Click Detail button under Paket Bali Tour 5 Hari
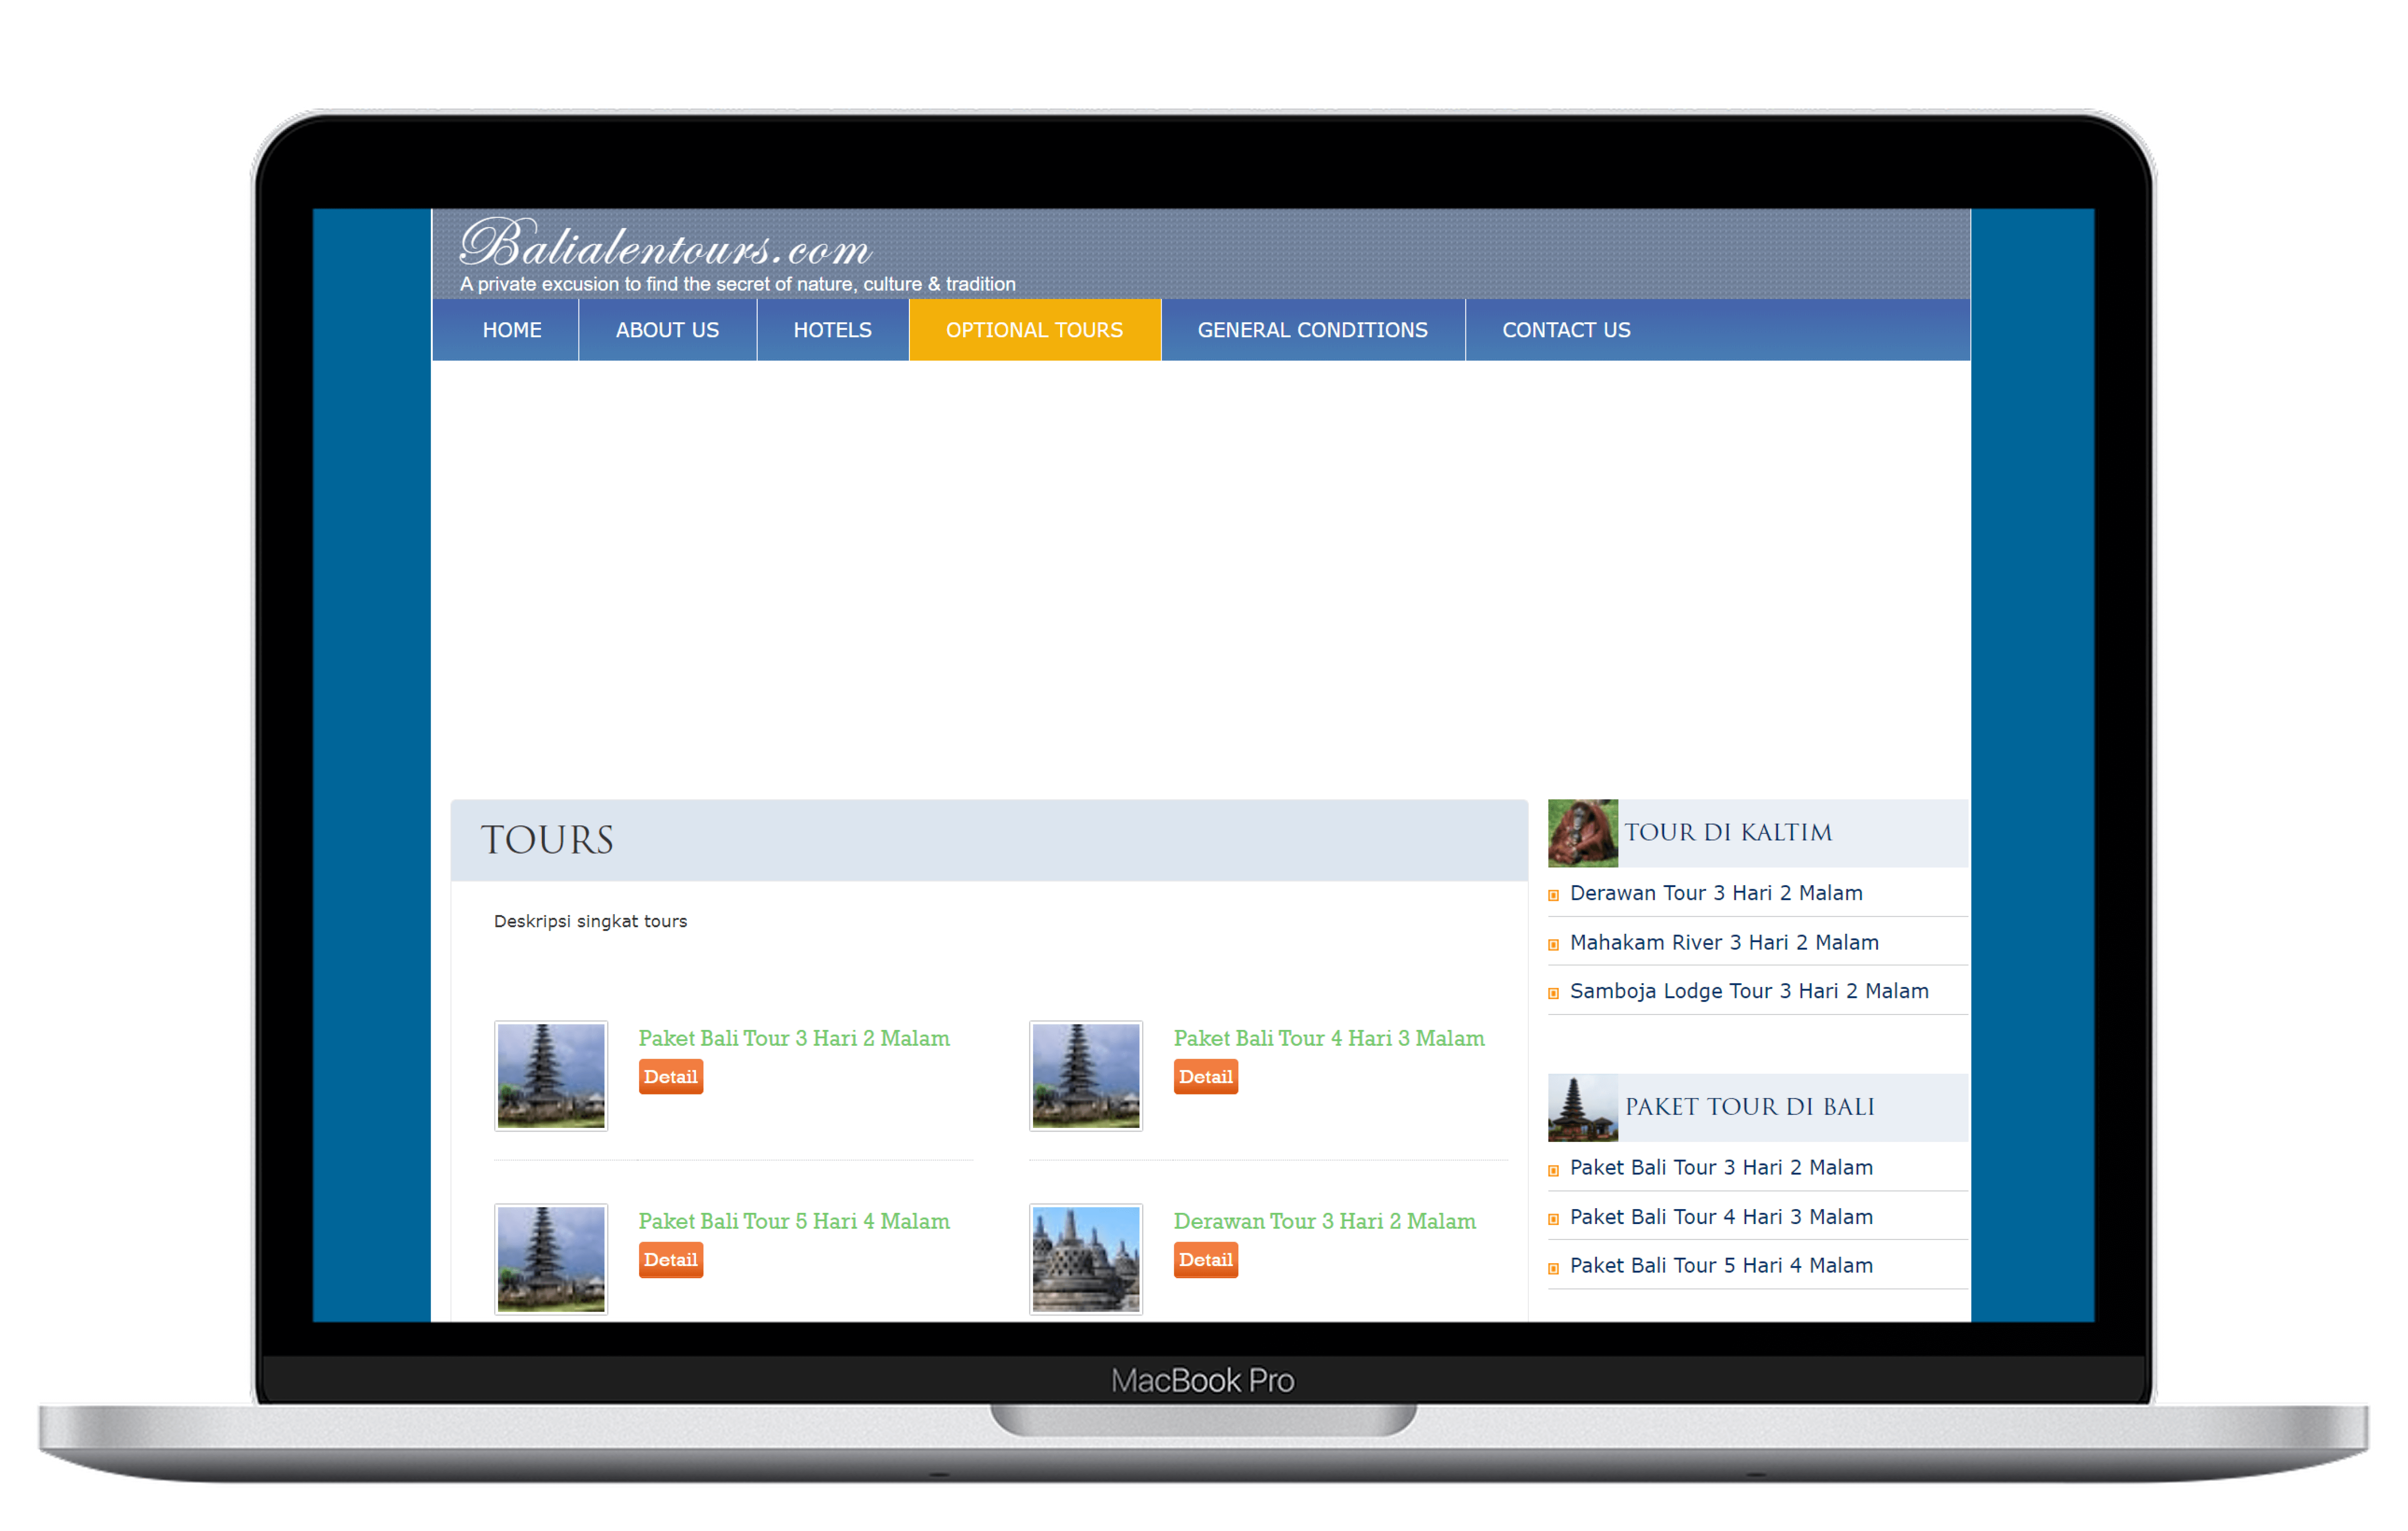 (x=671, y=1260)
